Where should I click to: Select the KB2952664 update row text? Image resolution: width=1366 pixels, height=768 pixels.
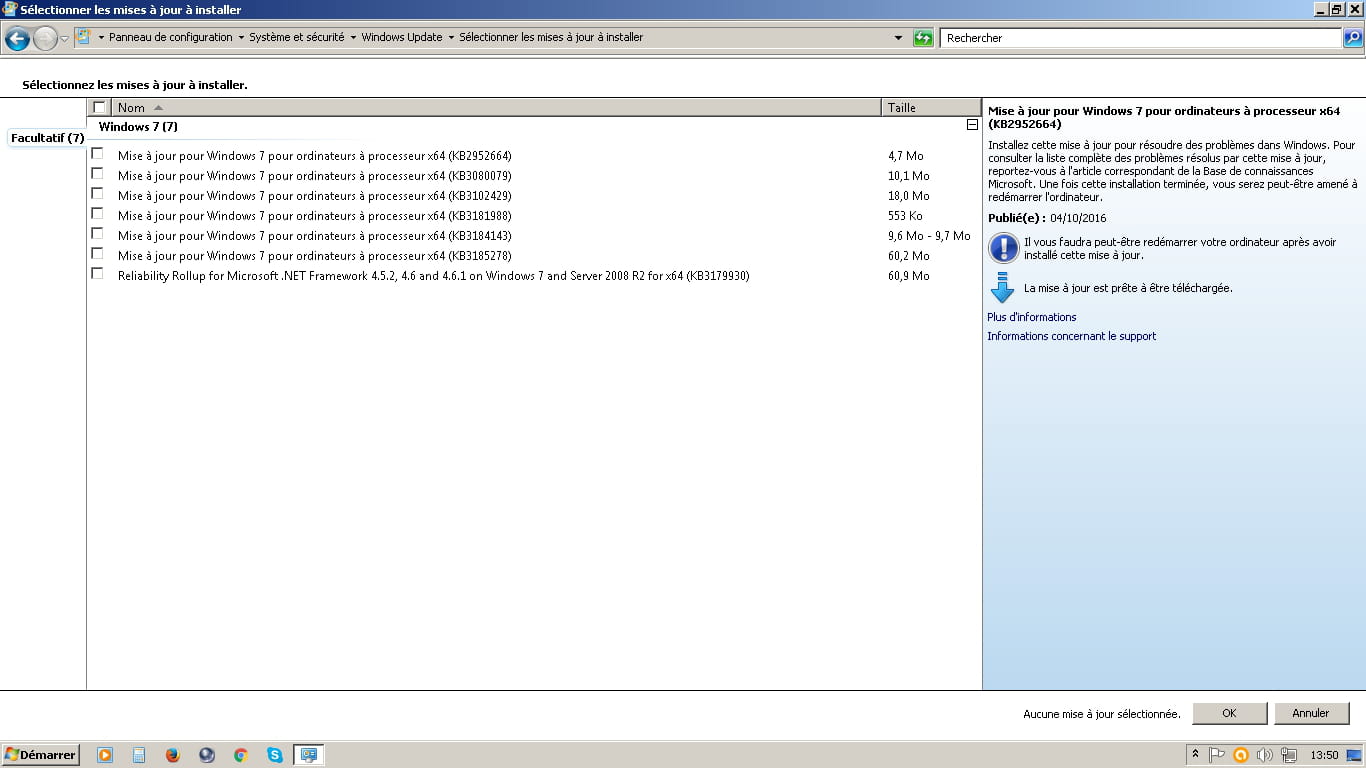[314, 156]
